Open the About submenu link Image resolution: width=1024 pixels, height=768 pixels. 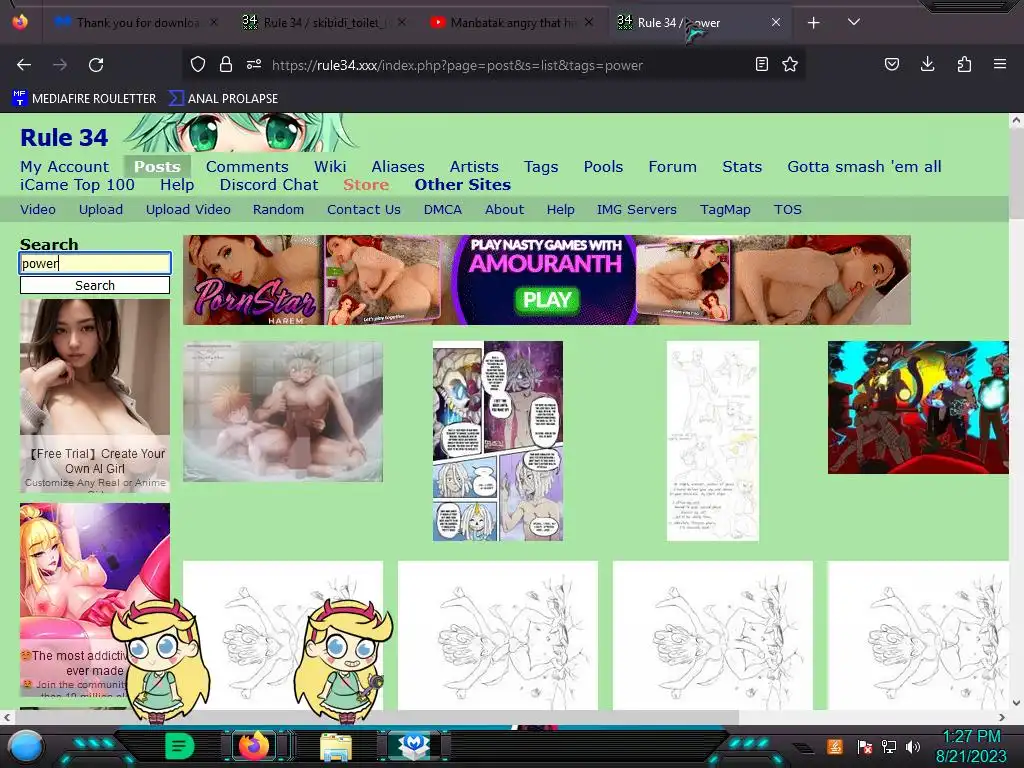504,210
